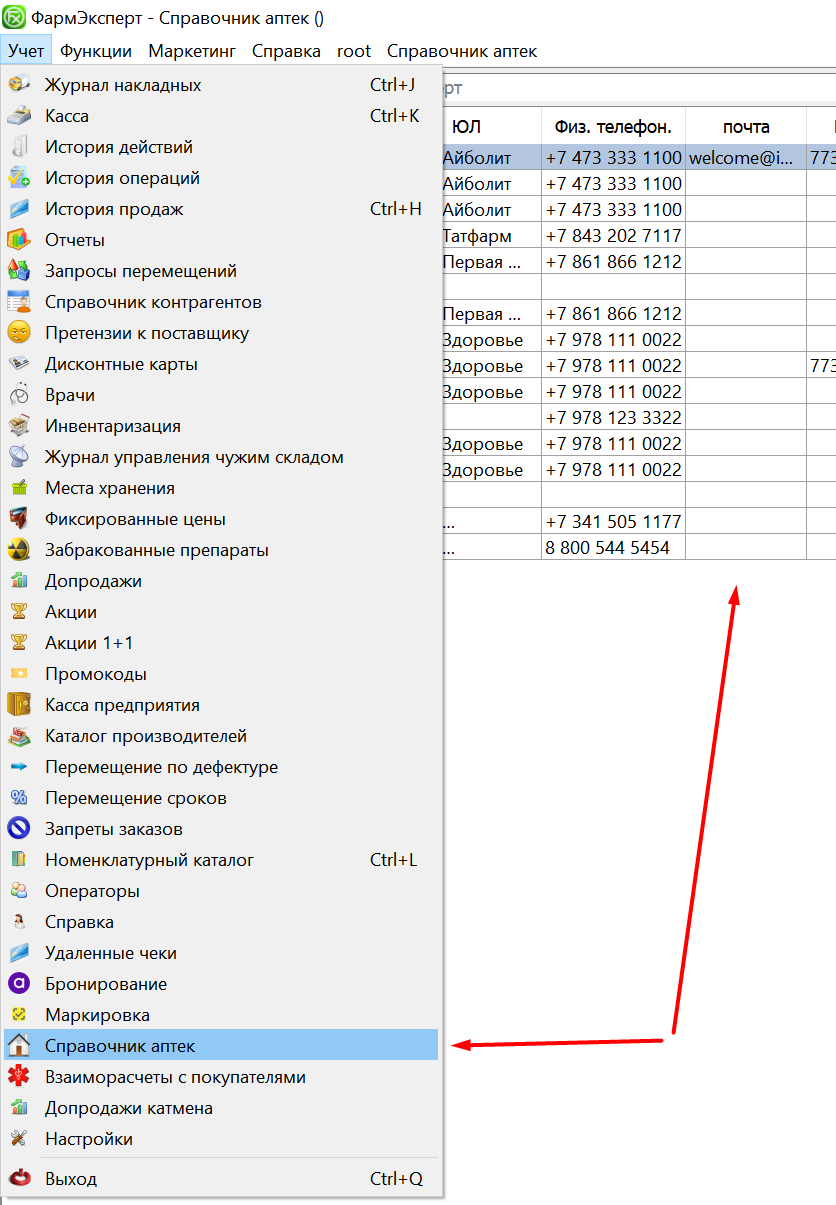
Task: Open Настройки from the Учет menu
Action: click(x=89, y=1139)
